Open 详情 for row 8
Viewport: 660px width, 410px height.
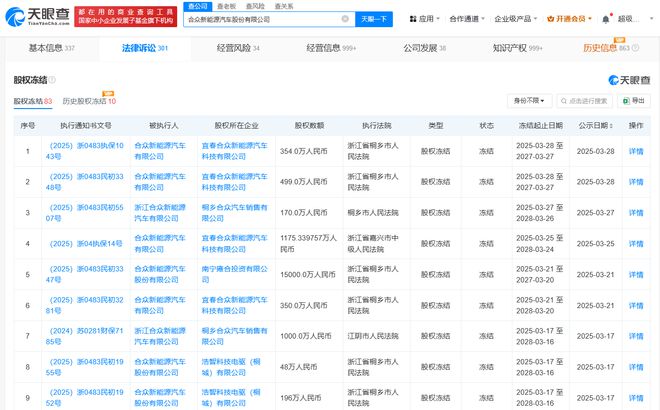click(x=636, y=367)
